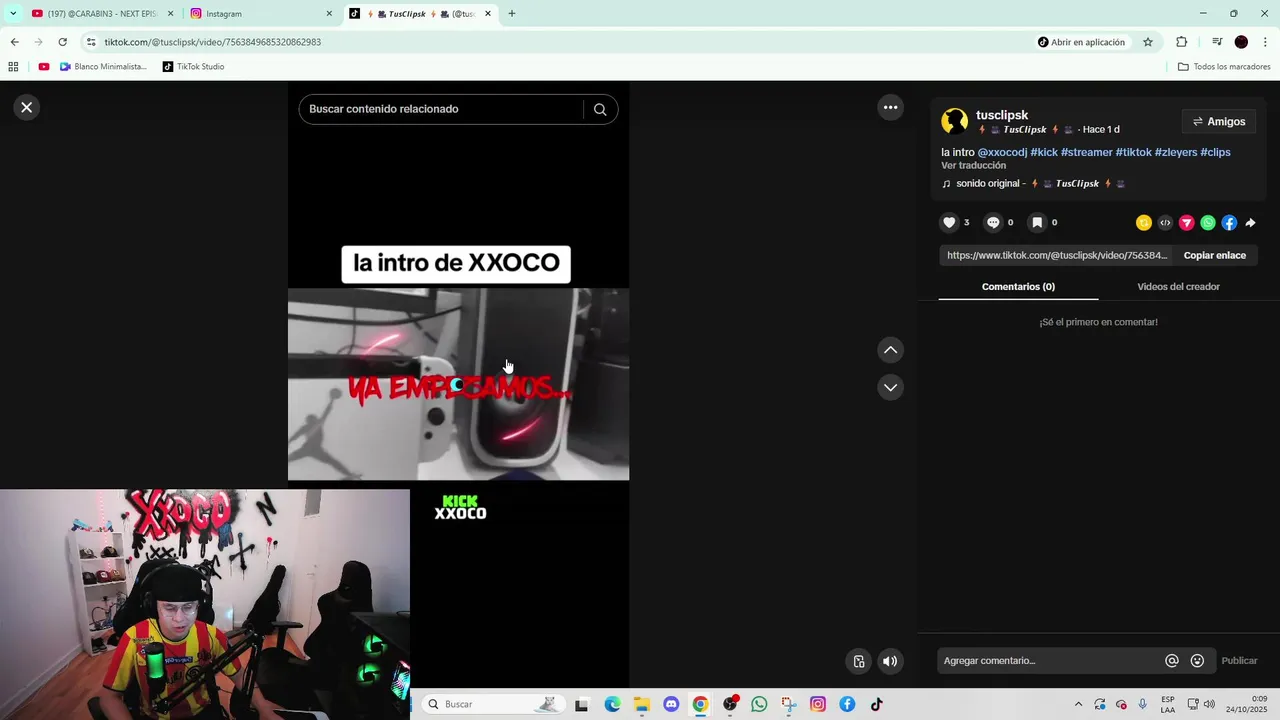
Task: Send to friends via red paper-plane icon
Action: 1186,223
